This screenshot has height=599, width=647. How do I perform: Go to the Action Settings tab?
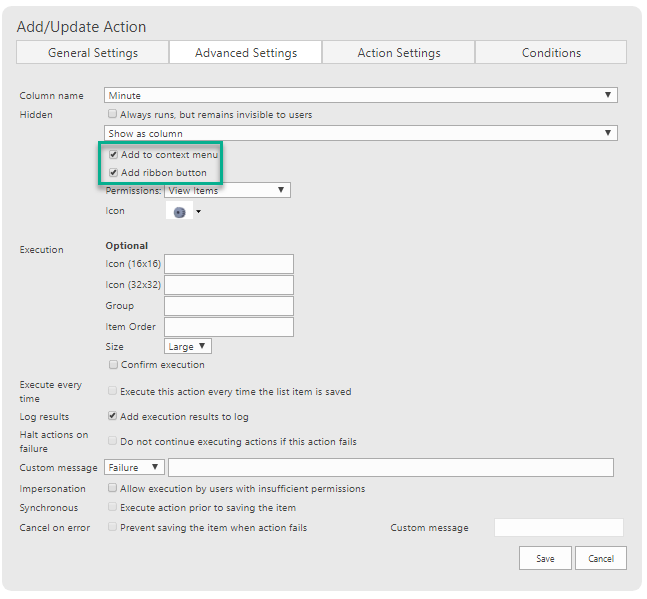[x=398, y=52]
